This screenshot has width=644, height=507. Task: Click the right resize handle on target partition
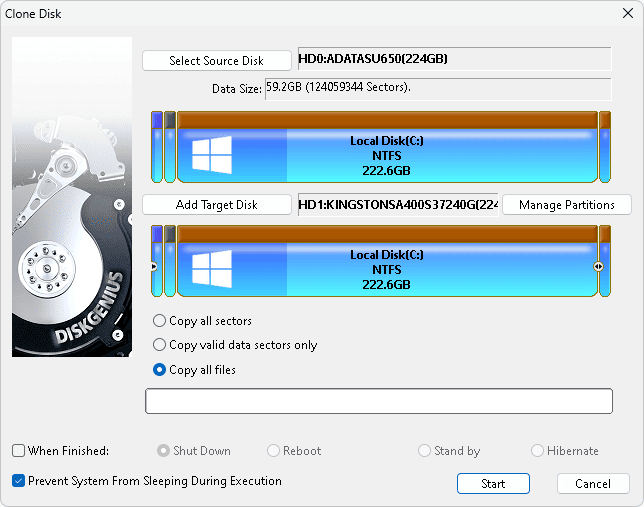(598, 267)
